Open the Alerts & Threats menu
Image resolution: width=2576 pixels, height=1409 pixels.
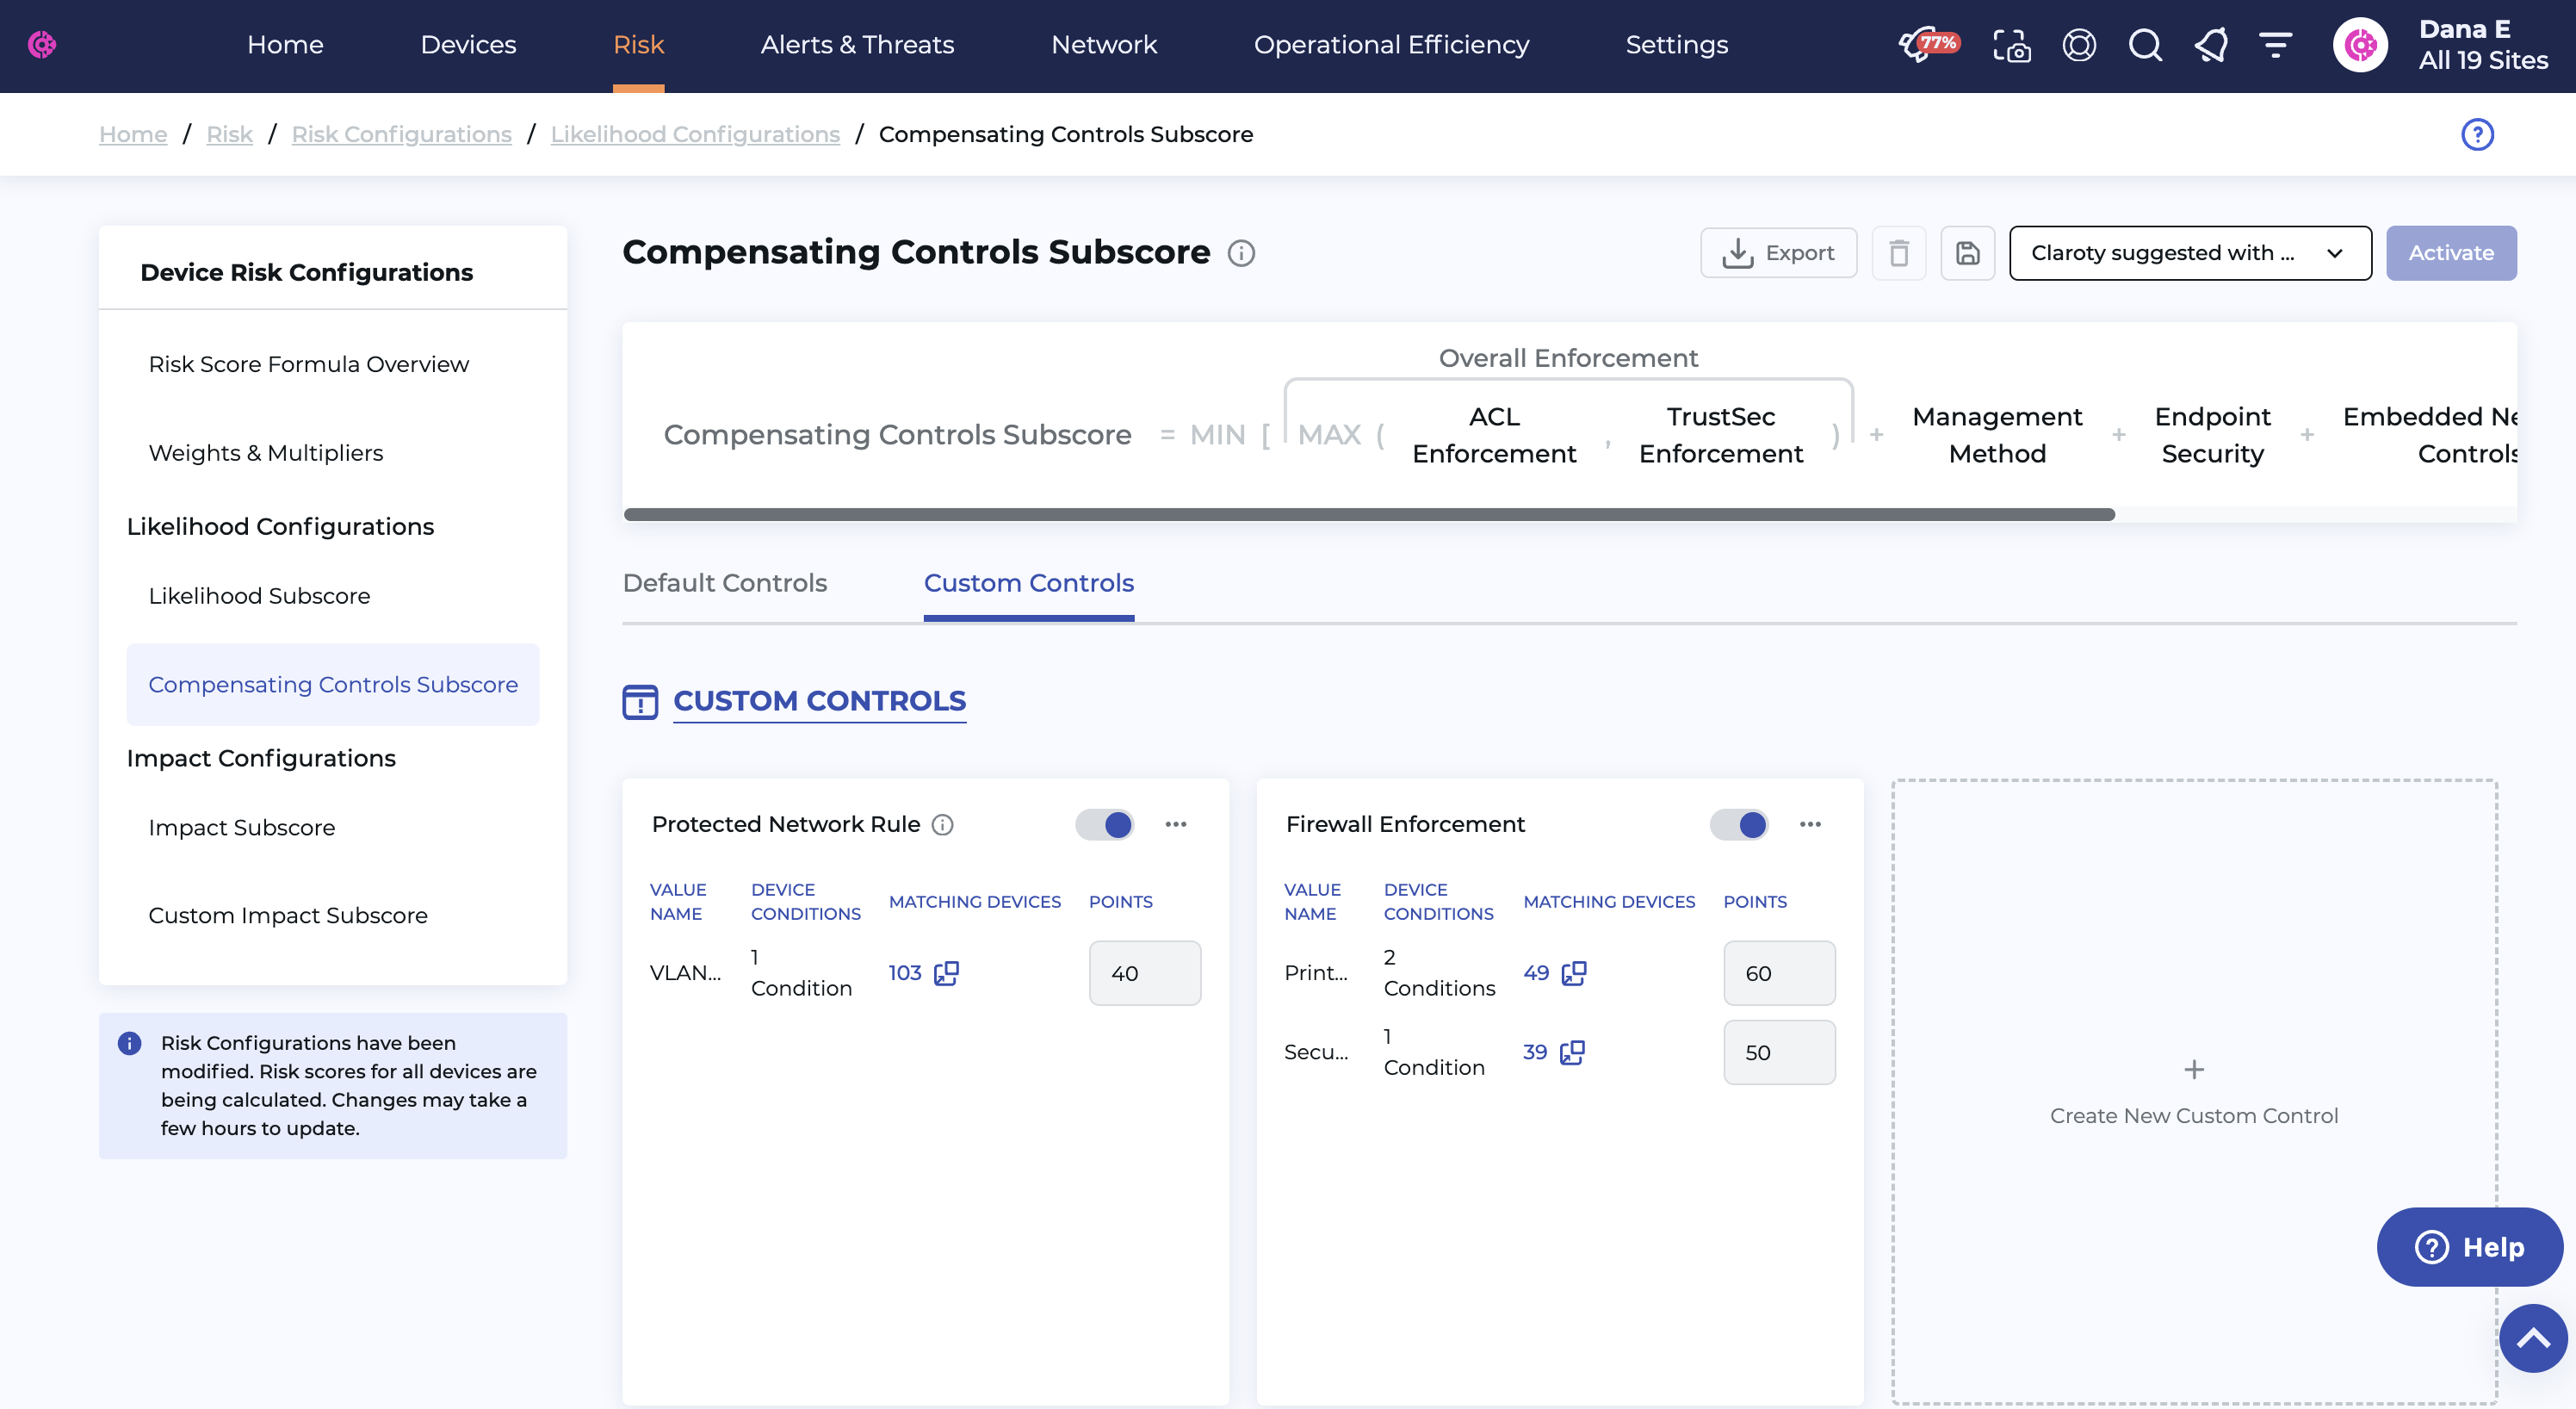pyautogui.click(x=857, y=45)
